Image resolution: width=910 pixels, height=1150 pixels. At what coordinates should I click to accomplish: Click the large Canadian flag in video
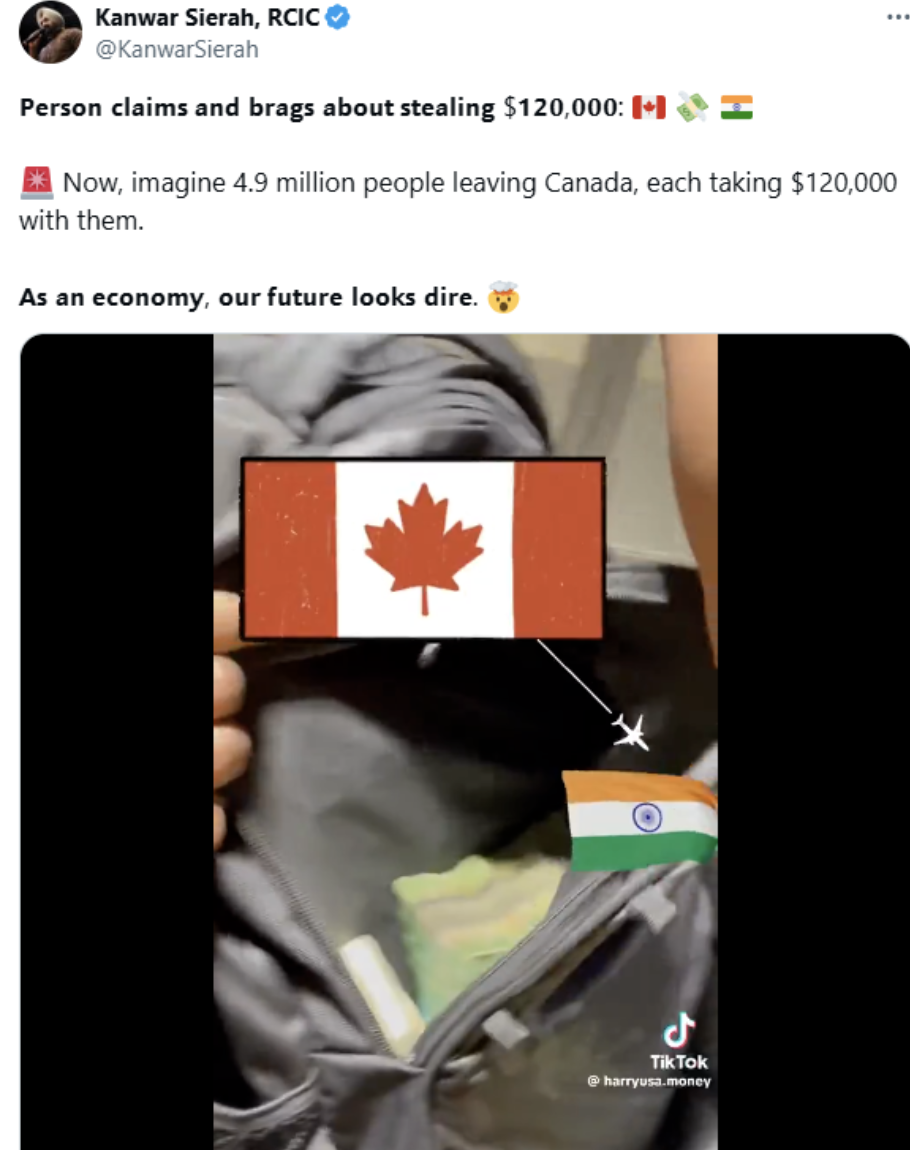coord(423,549)
